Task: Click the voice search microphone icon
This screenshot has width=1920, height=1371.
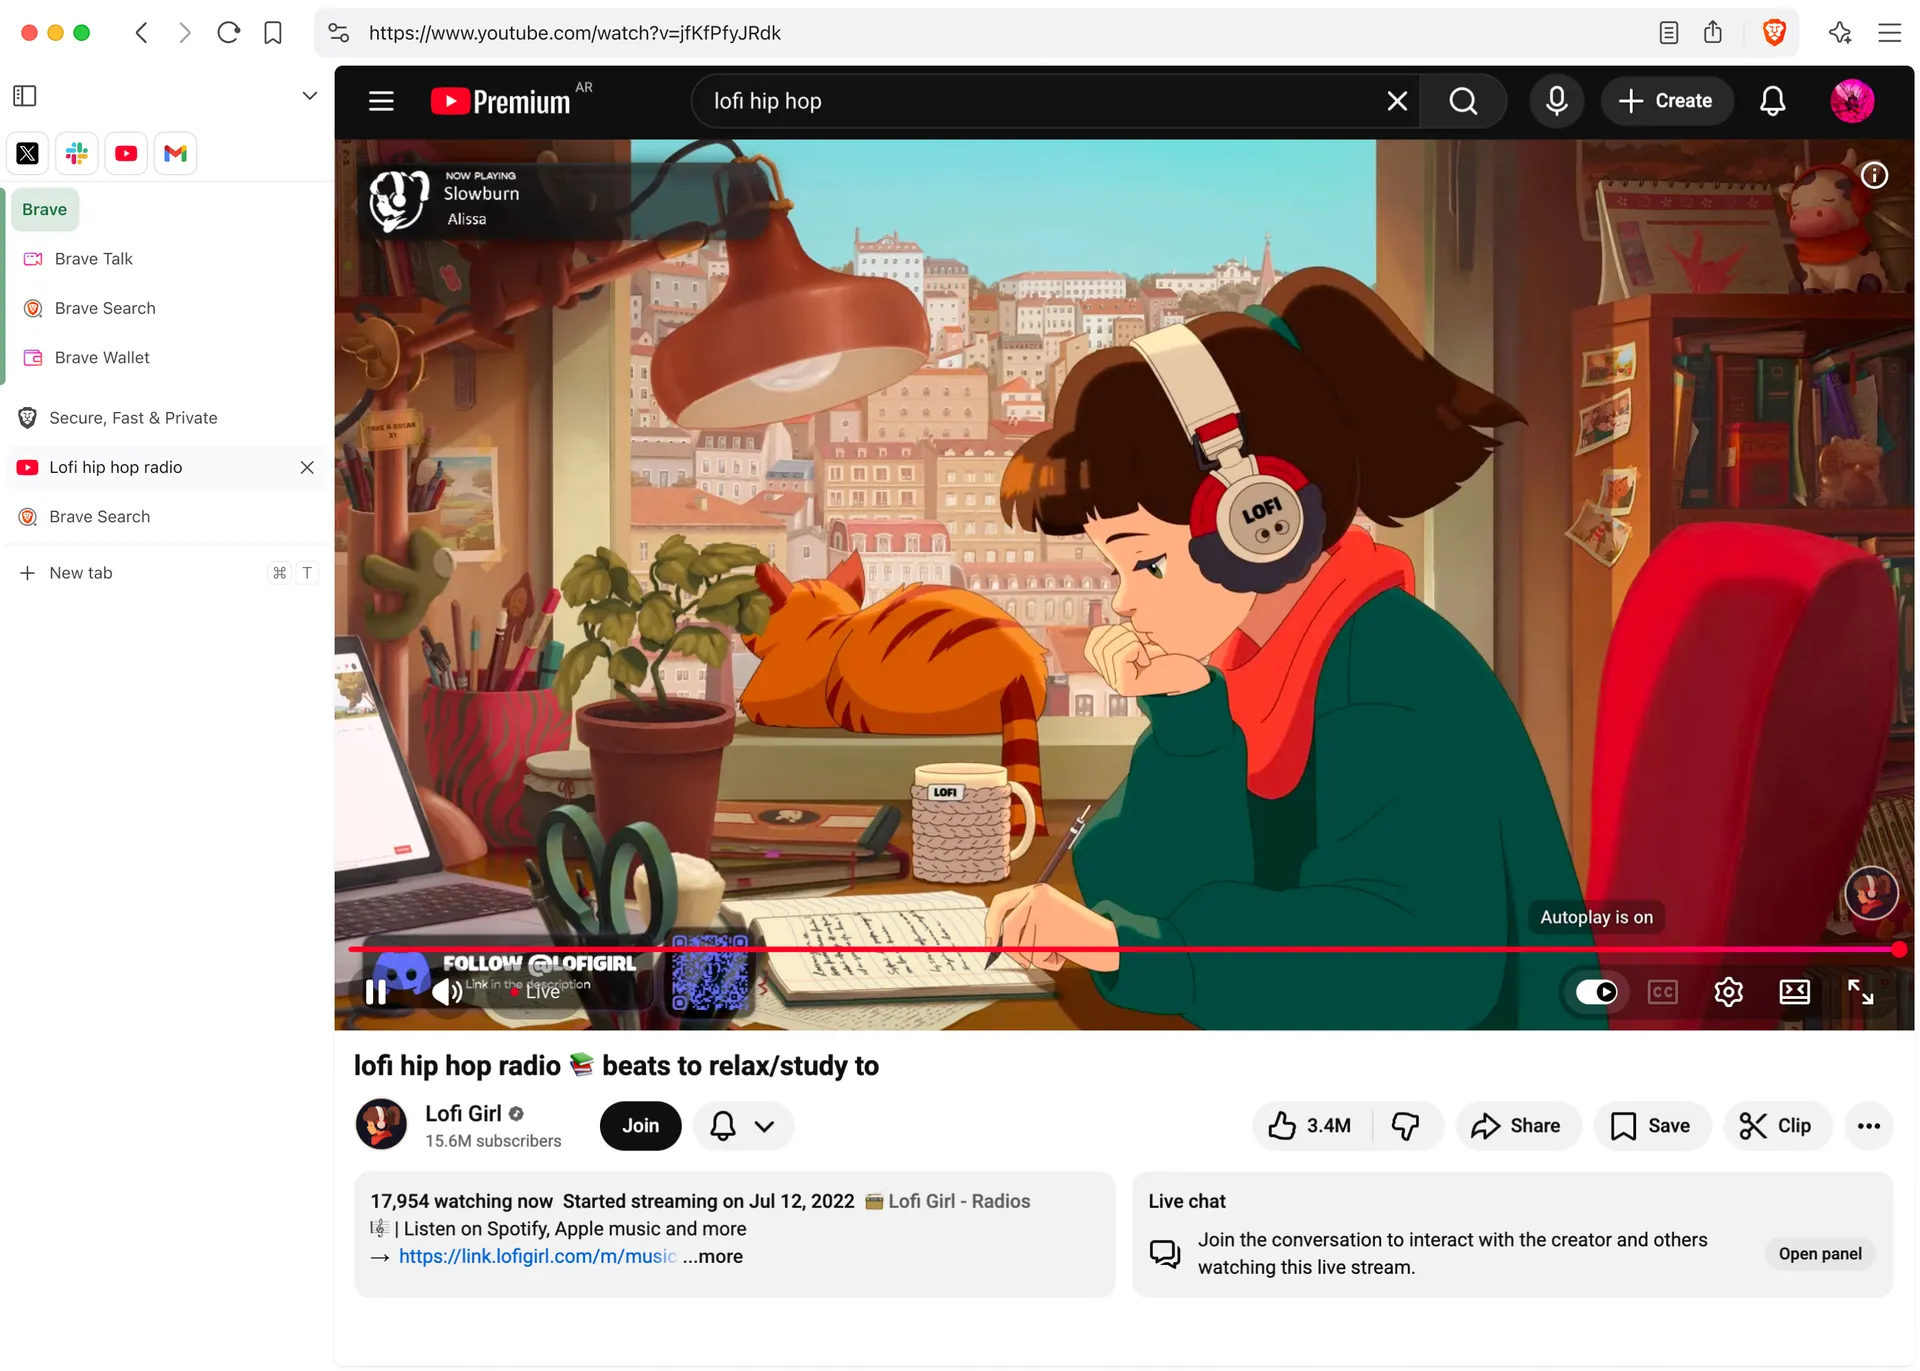Action: (x=1556, y=101)
